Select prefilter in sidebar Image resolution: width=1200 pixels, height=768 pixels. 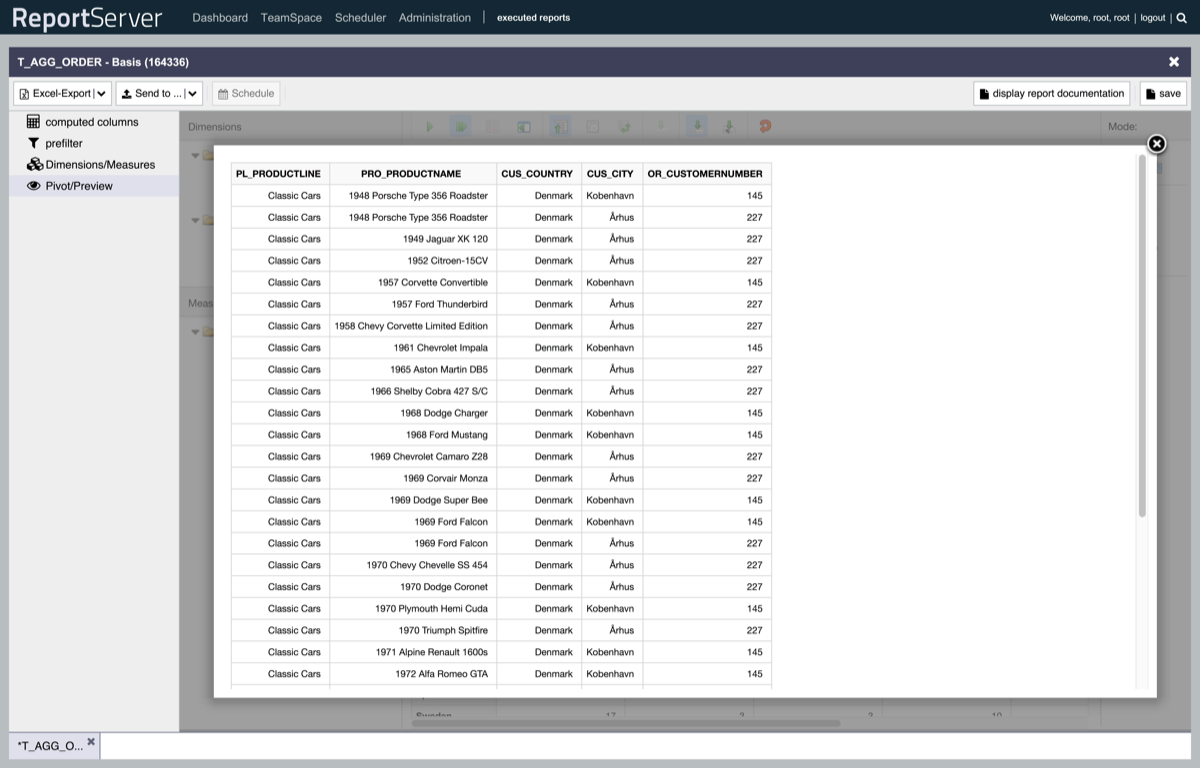(x=94, y=143)
